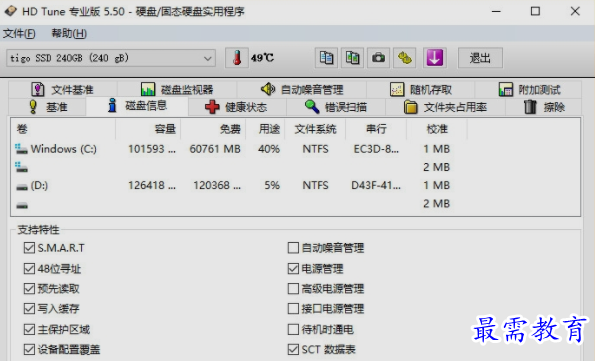Open the 文件(F) menu
Screen dimensions: 595x361
click(x=19, y=33)
